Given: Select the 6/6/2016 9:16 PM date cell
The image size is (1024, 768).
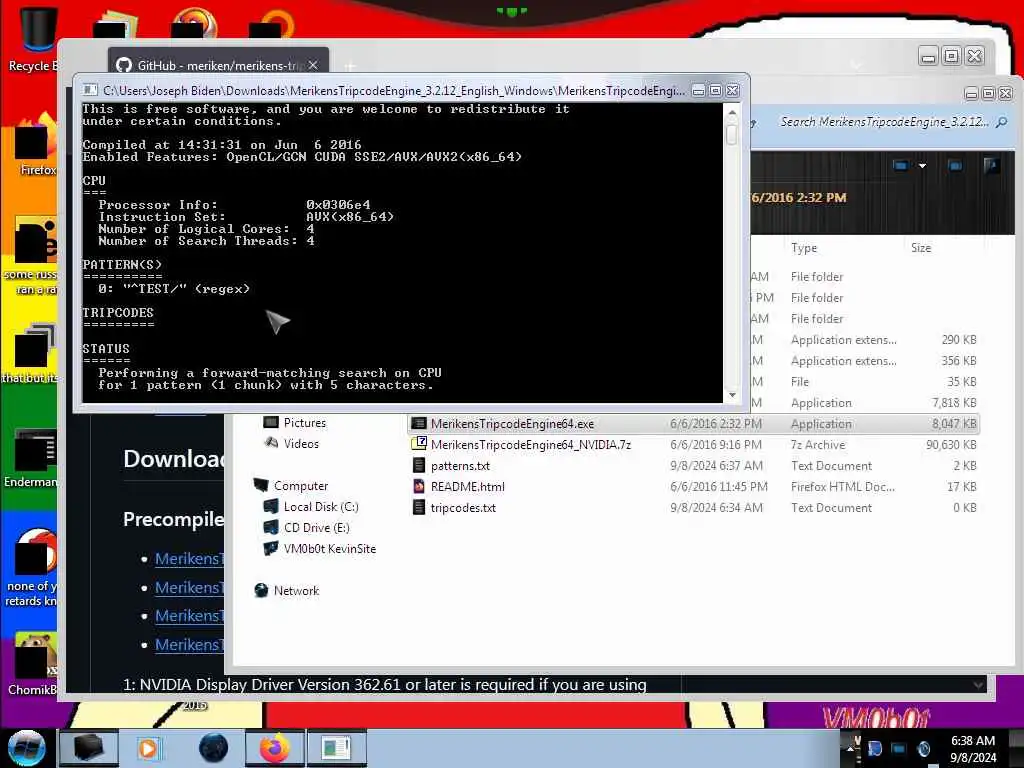Looking at the screenshot, I should [x=716, y=445].
